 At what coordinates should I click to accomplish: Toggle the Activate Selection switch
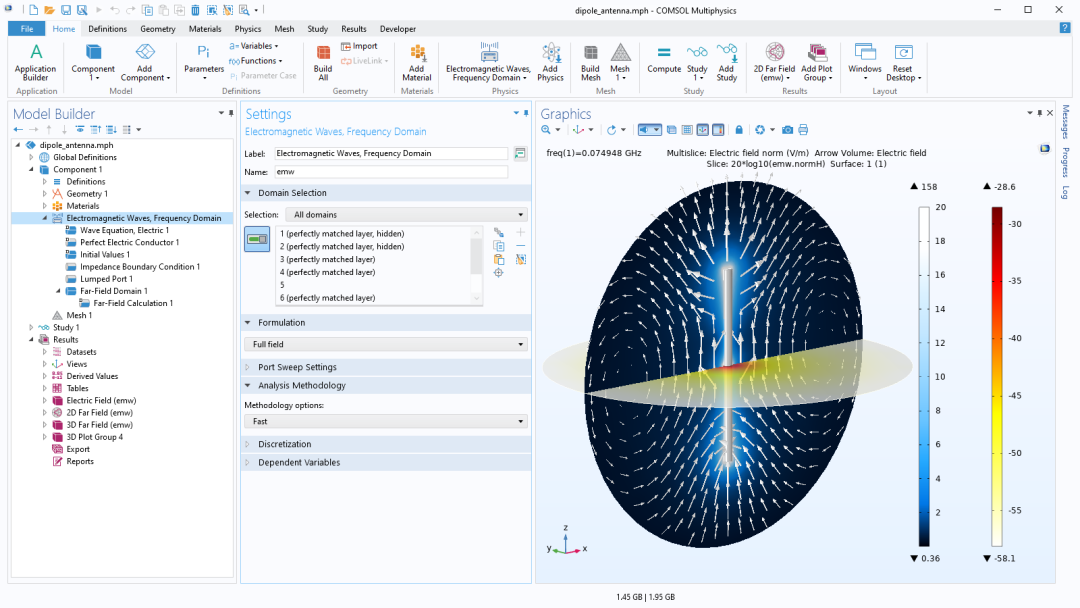coord(257,240)
